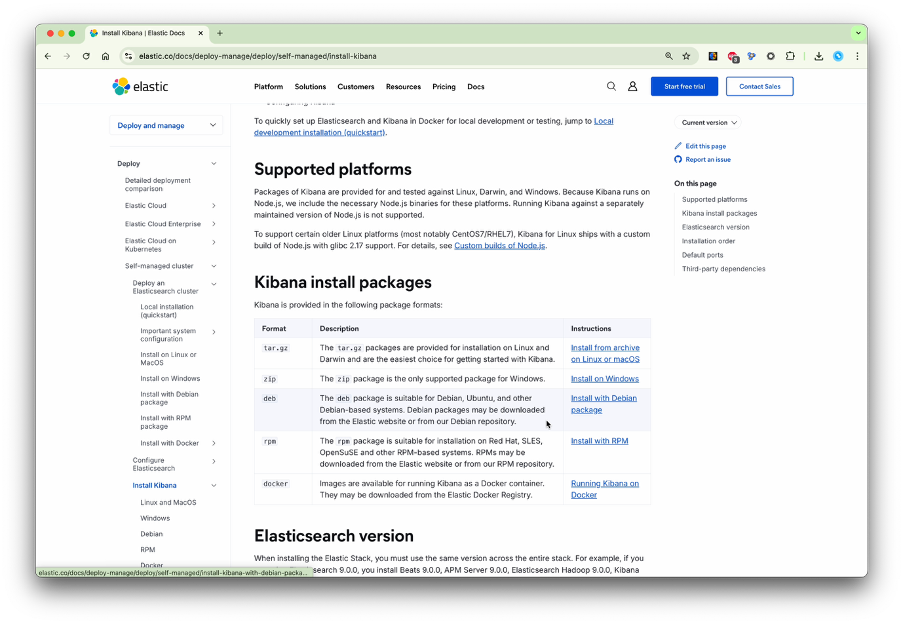
Task: Expand the Install with Docker chevron
Action: [214, 443]
